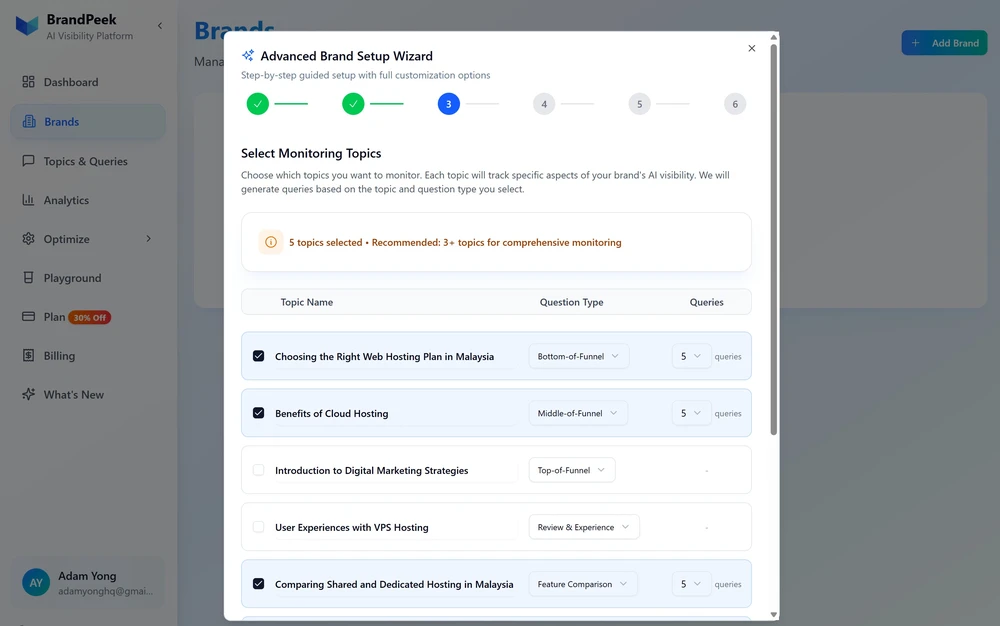Uncheck Choosing the Right Web Hosting Plan topic
Image resolution: width=1000 pixels, height=626 pixels.
point(258,356)
